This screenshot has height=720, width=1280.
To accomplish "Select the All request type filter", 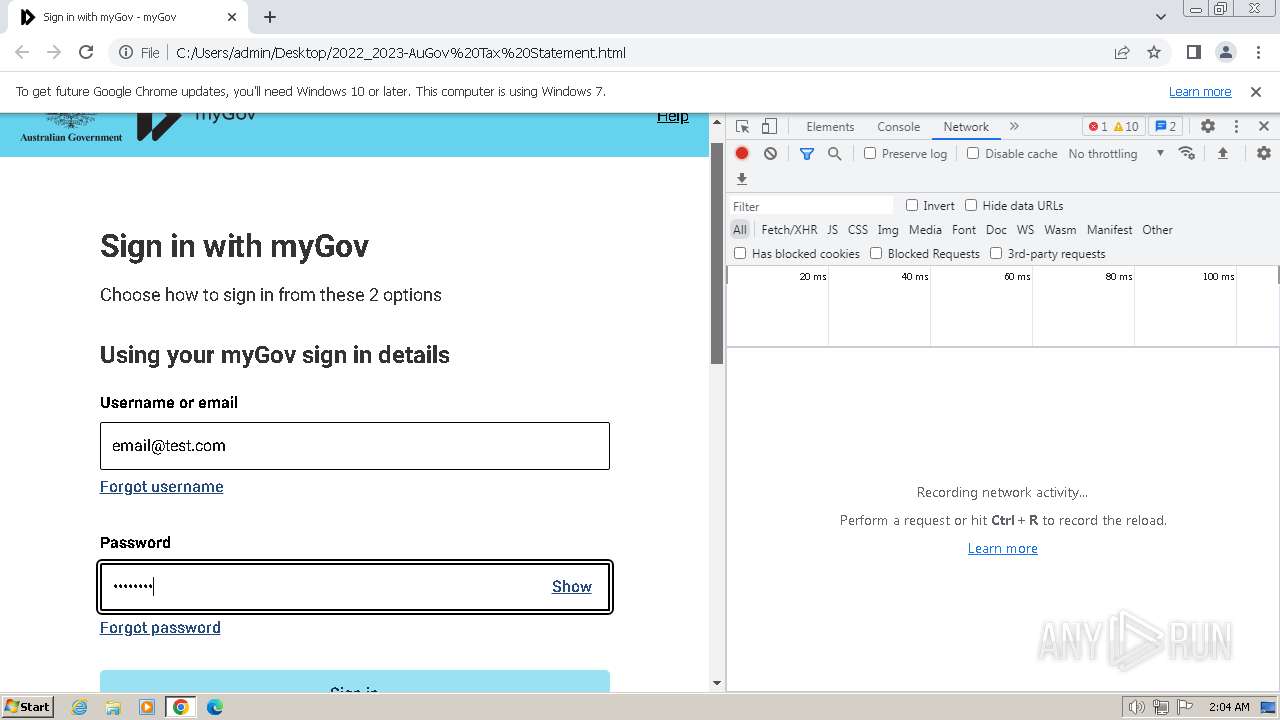I will [x=739, y=229].
